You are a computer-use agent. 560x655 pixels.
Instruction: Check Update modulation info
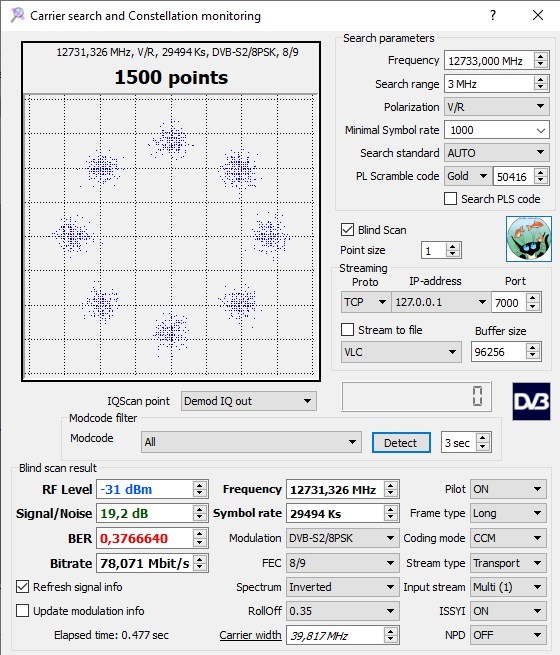23,611
